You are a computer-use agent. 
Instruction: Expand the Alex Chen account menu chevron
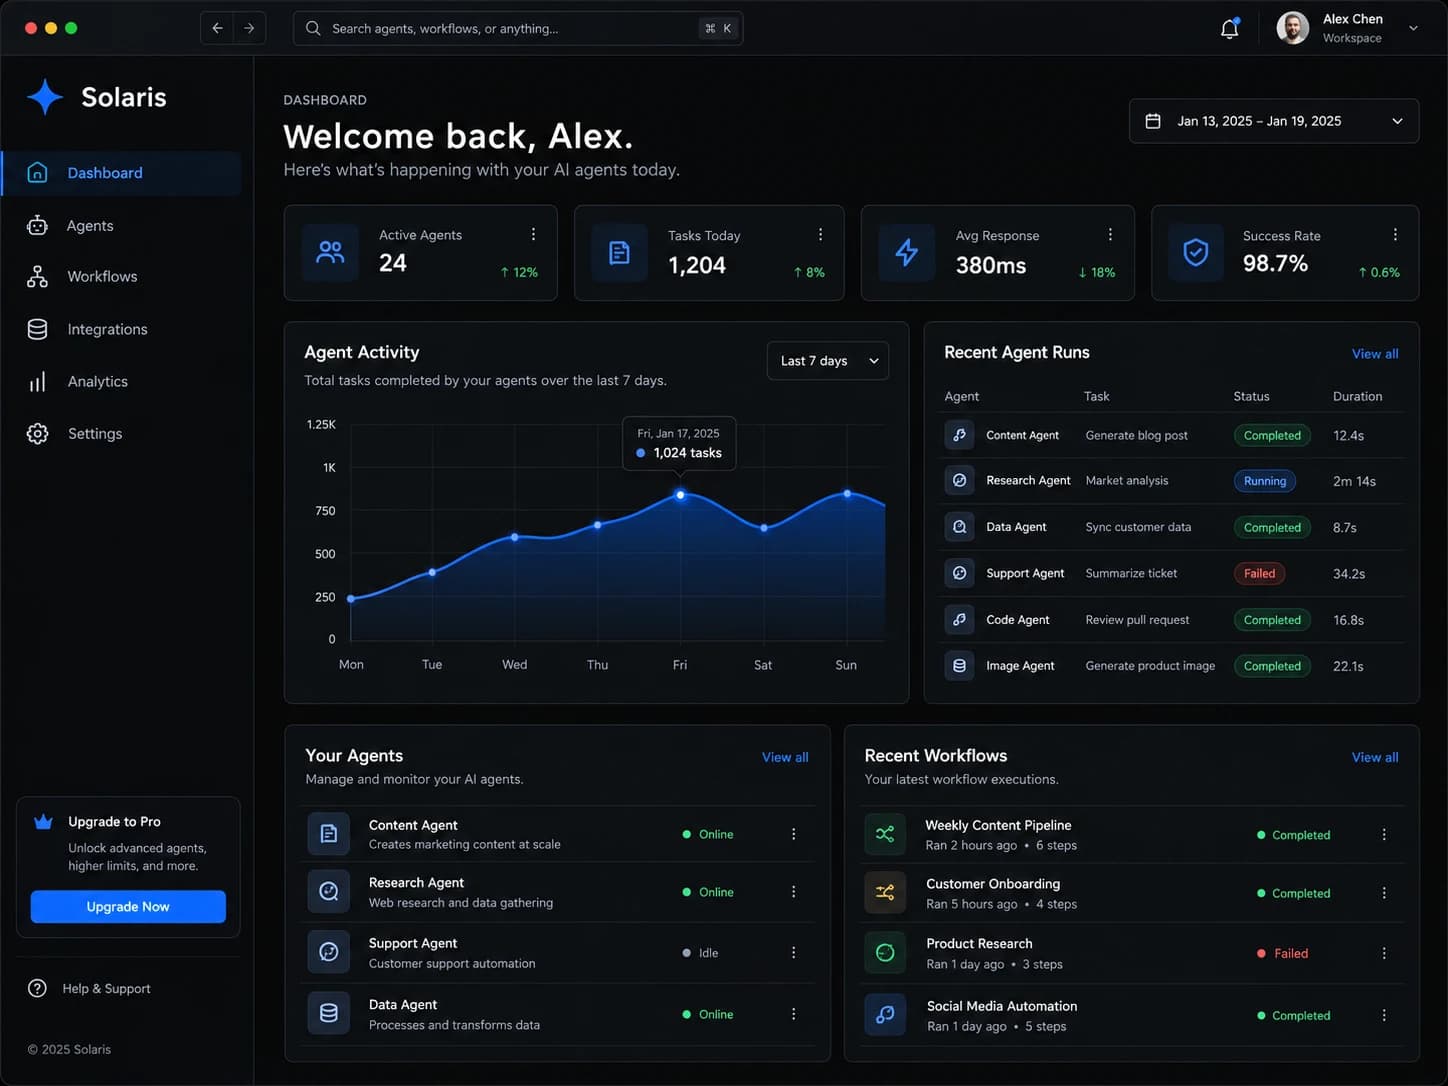1413,28
